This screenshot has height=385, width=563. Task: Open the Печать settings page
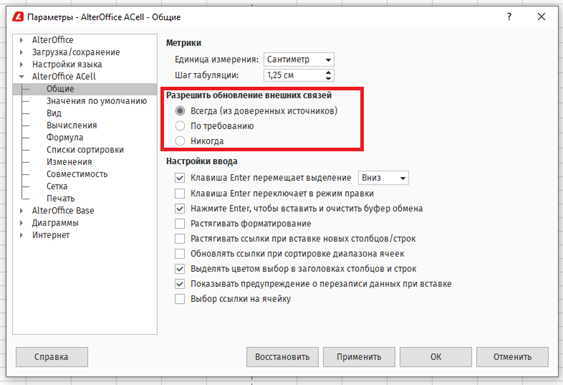click(60, 199)
